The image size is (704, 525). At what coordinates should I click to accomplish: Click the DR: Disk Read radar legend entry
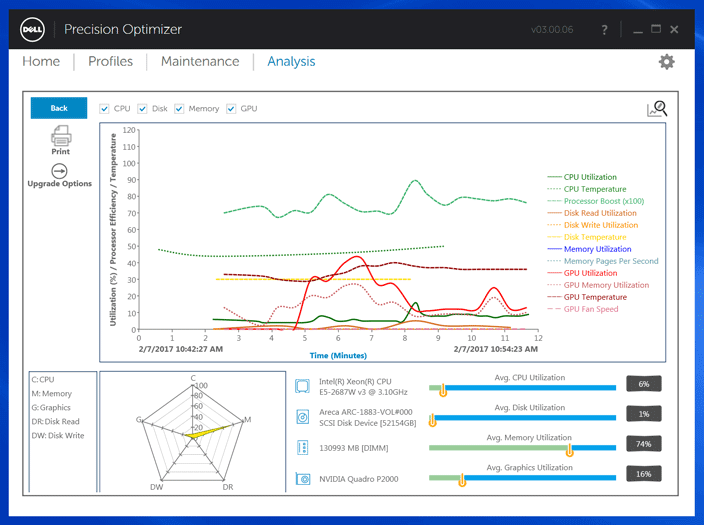point(55,421)
